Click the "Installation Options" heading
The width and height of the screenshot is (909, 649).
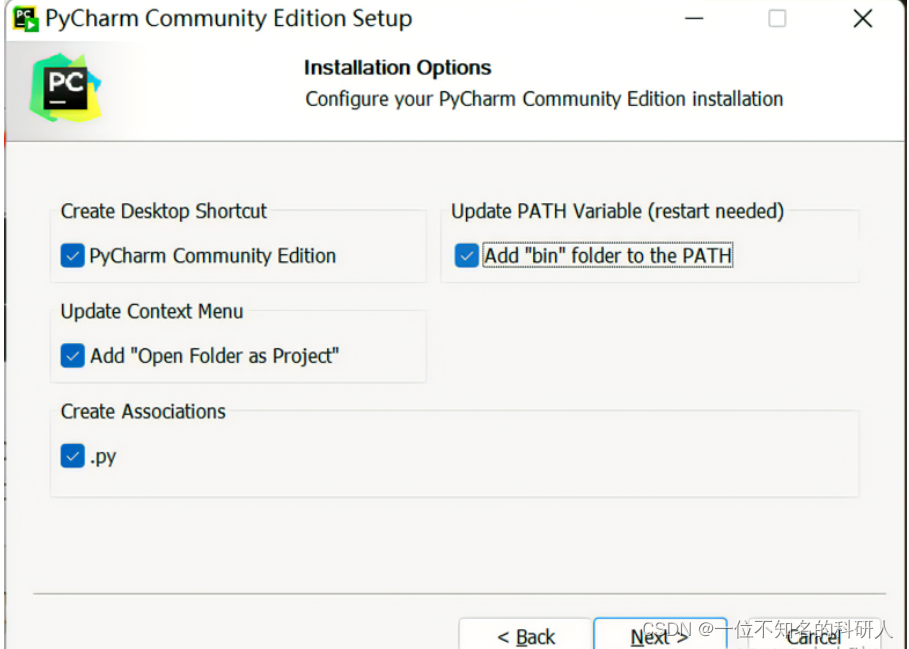(x=398, y=68)
